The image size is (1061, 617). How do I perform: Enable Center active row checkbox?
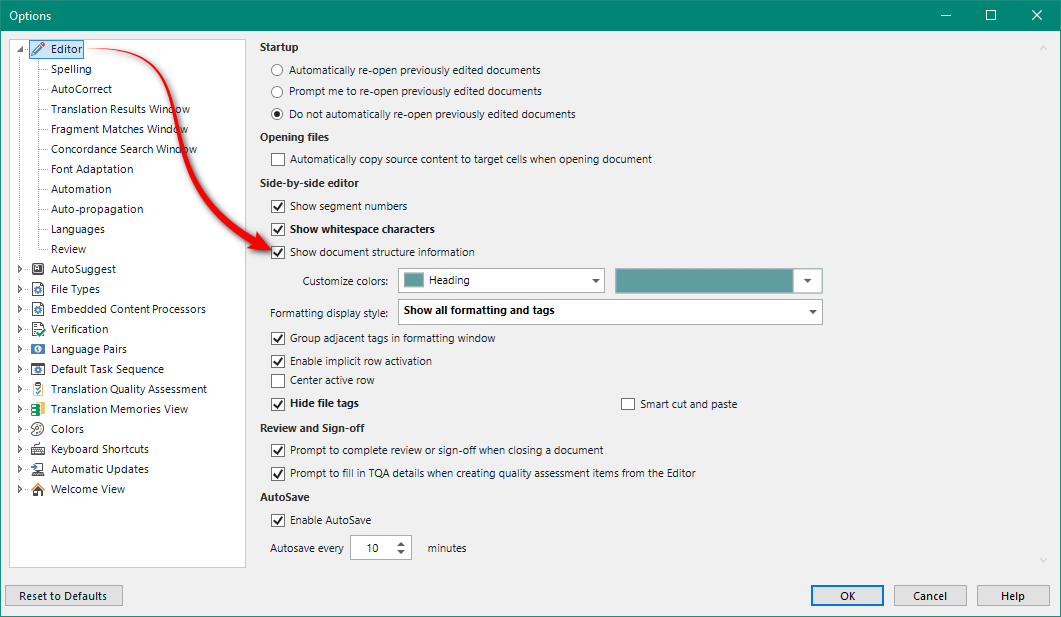point(277,381)
